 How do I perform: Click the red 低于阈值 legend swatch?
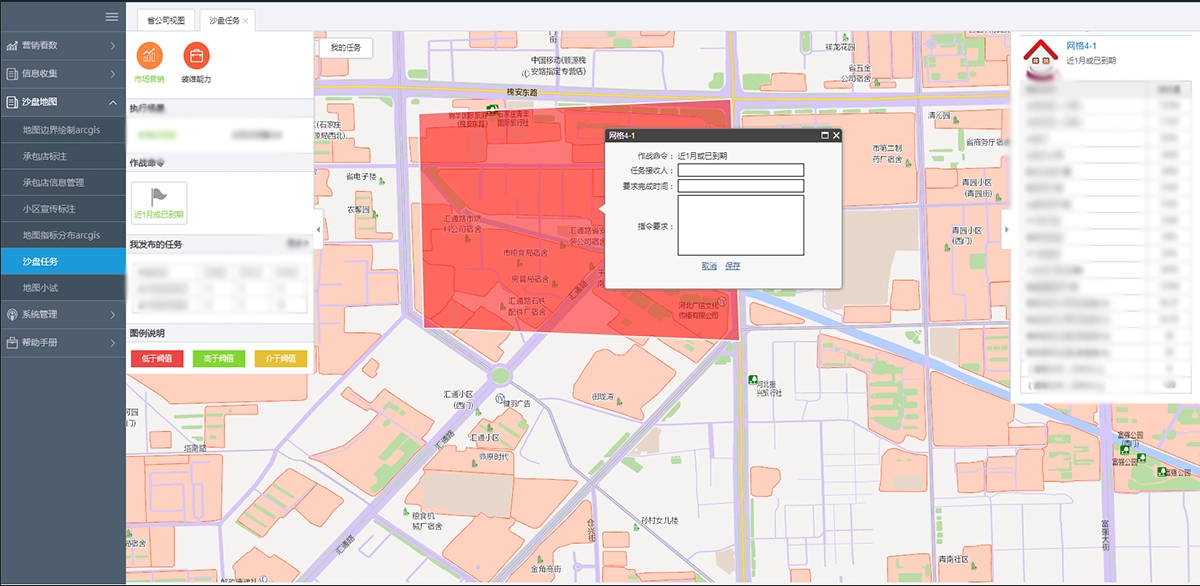click(x=157, y=358)
